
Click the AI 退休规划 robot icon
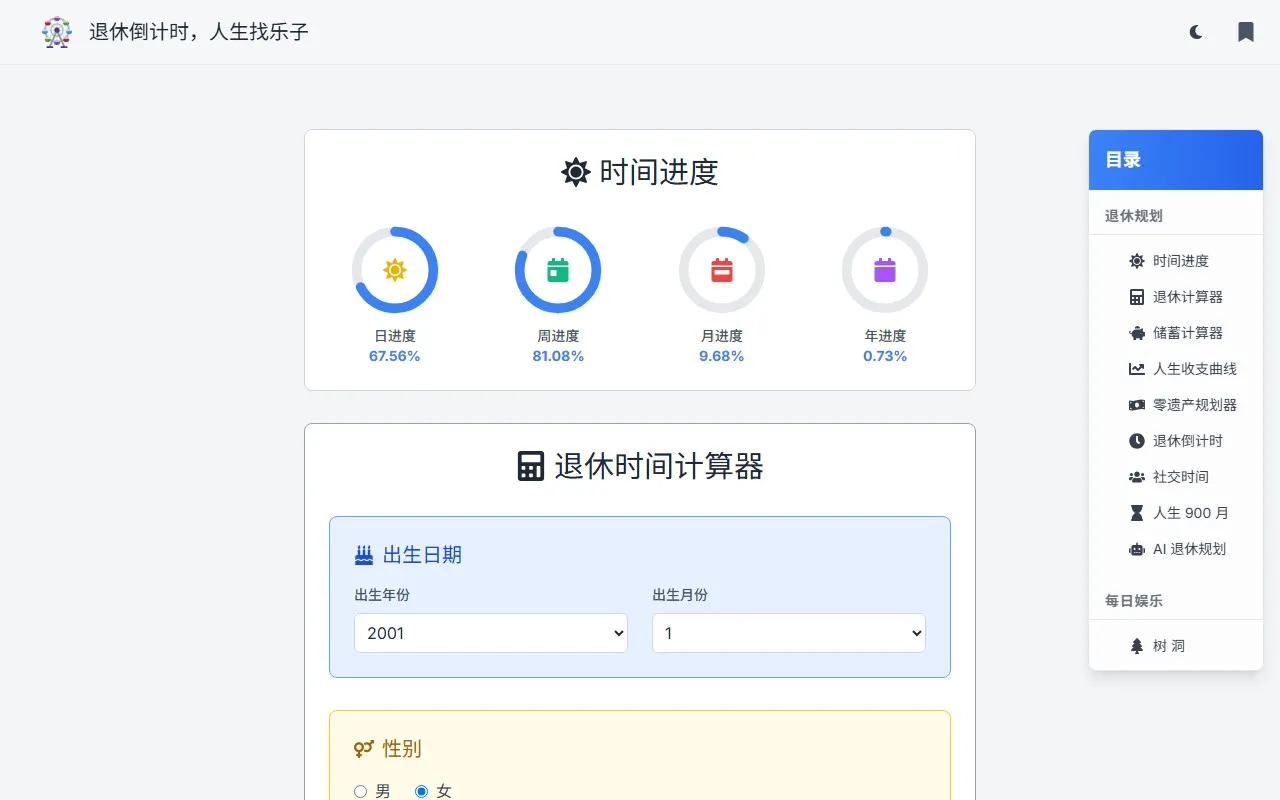coord(1136,549)
